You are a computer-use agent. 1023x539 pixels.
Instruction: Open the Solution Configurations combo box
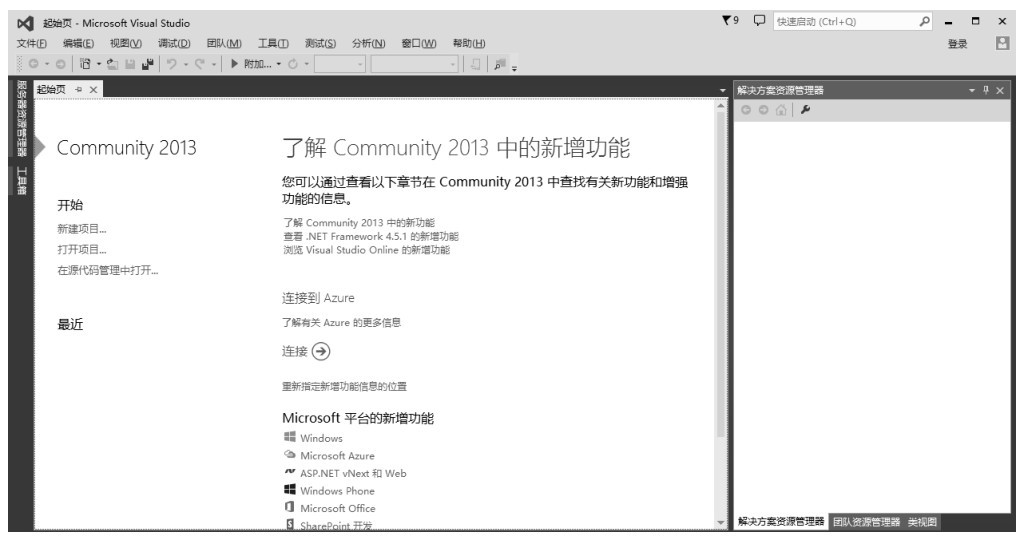pos(339,64)
